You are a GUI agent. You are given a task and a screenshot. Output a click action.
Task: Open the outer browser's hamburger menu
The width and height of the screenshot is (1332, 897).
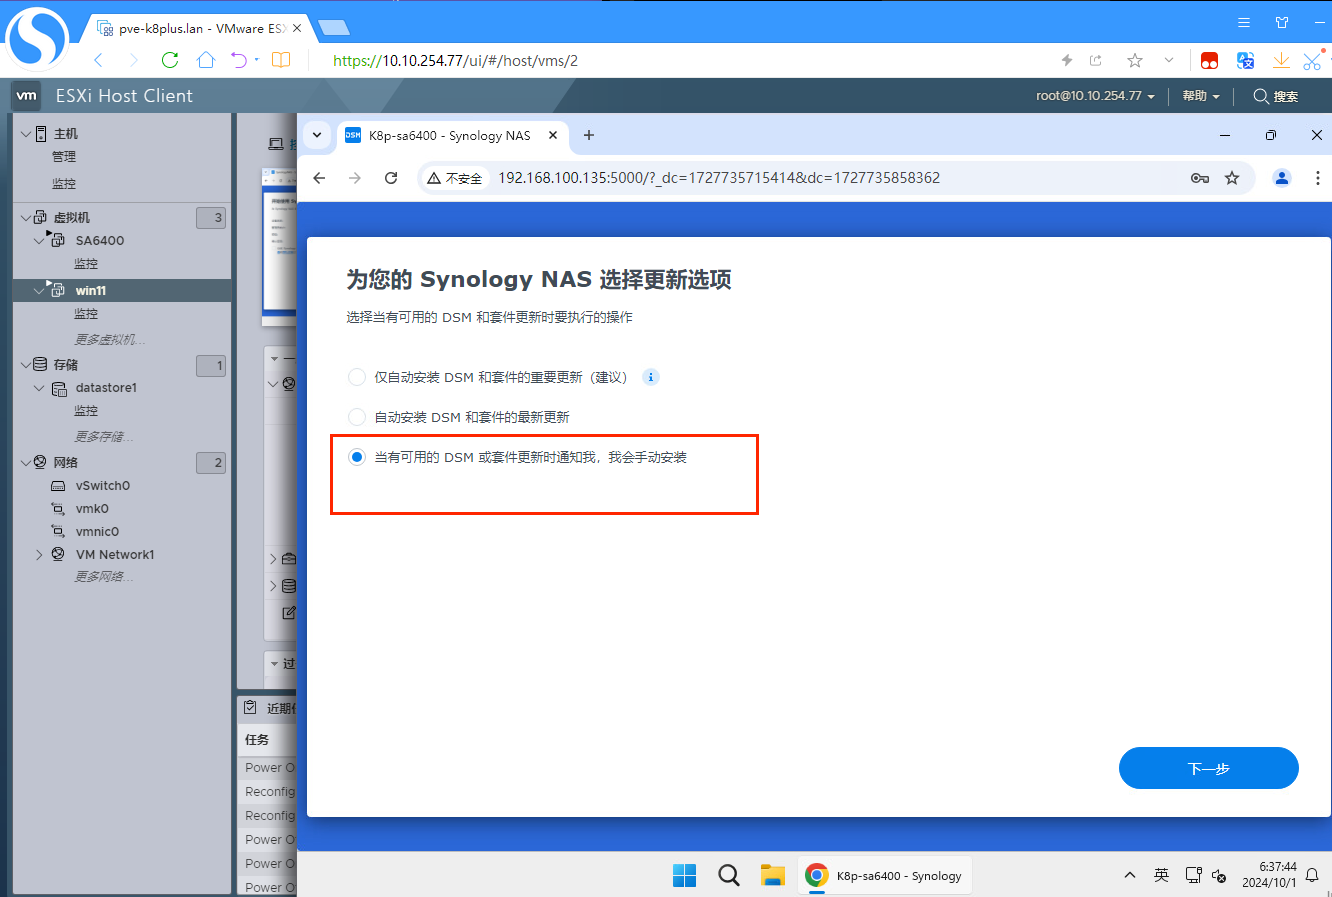1244,22
